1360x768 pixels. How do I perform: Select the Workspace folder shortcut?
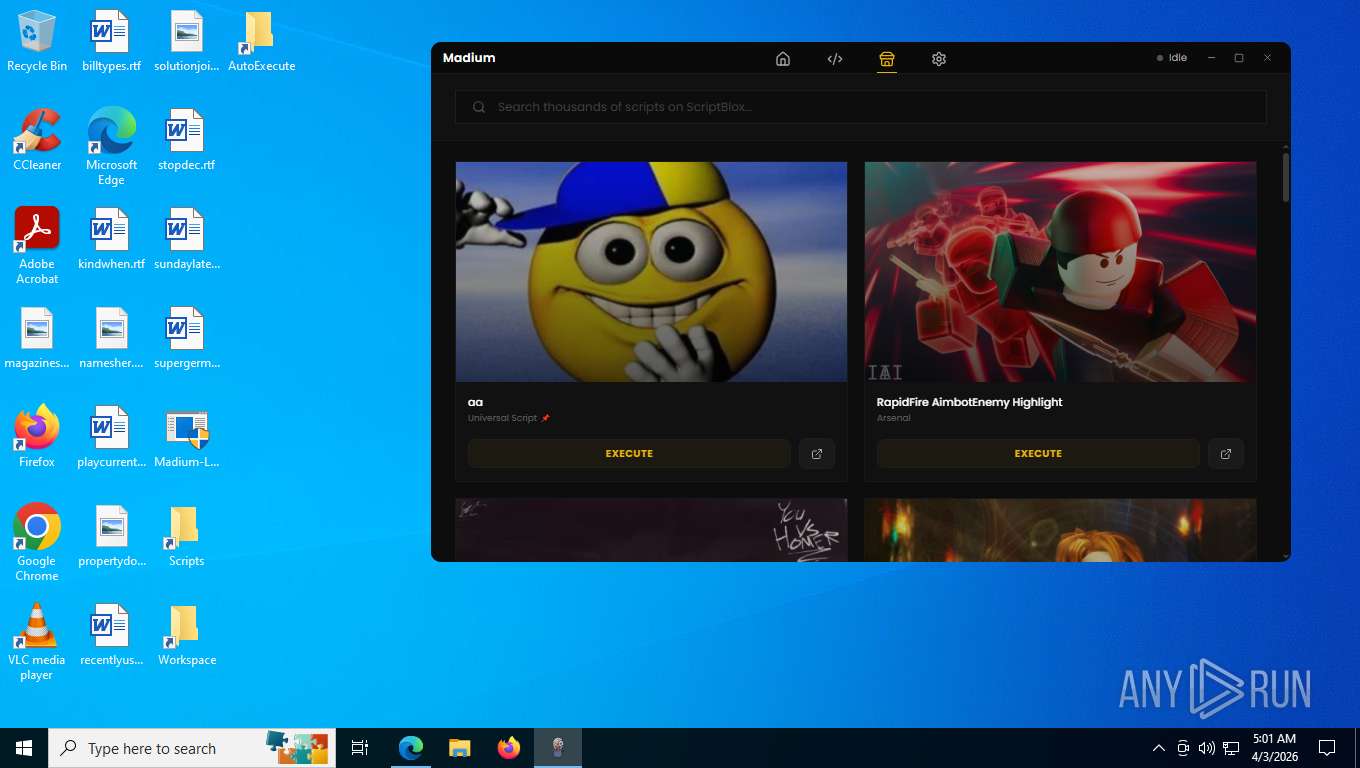186,635
